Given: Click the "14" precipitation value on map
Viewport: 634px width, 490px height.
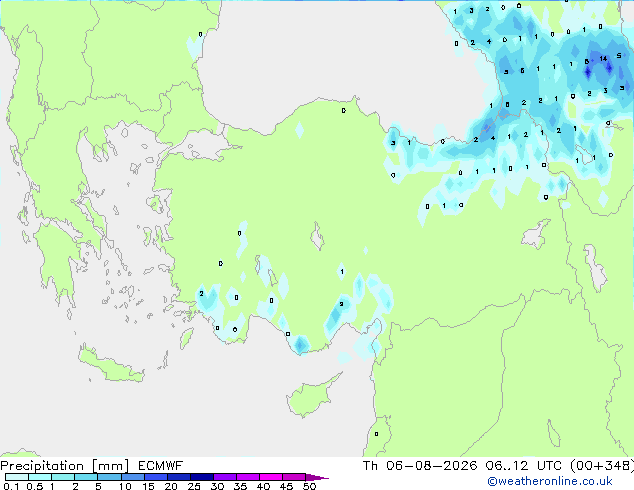Looking at the screenshot, I should tap(603, 59).
